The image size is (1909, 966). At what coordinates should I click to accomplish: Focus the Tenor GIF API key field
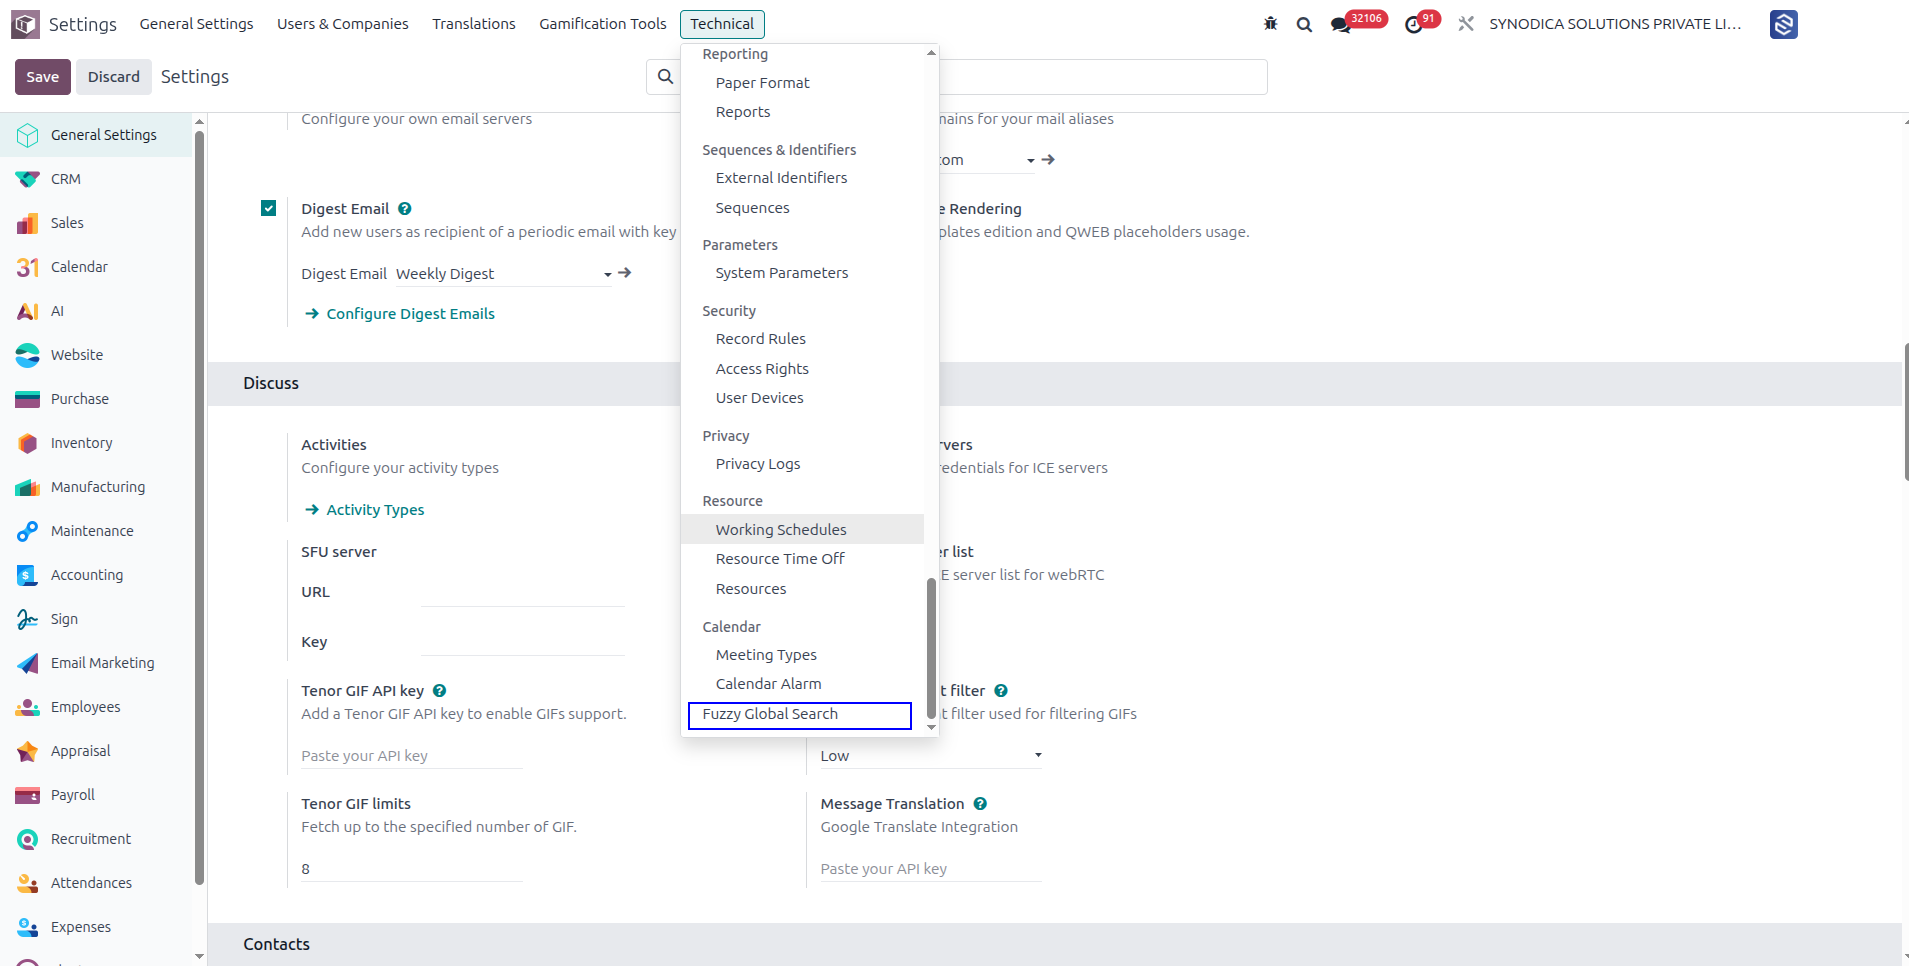pyautogui.click(x=412, y=756)
